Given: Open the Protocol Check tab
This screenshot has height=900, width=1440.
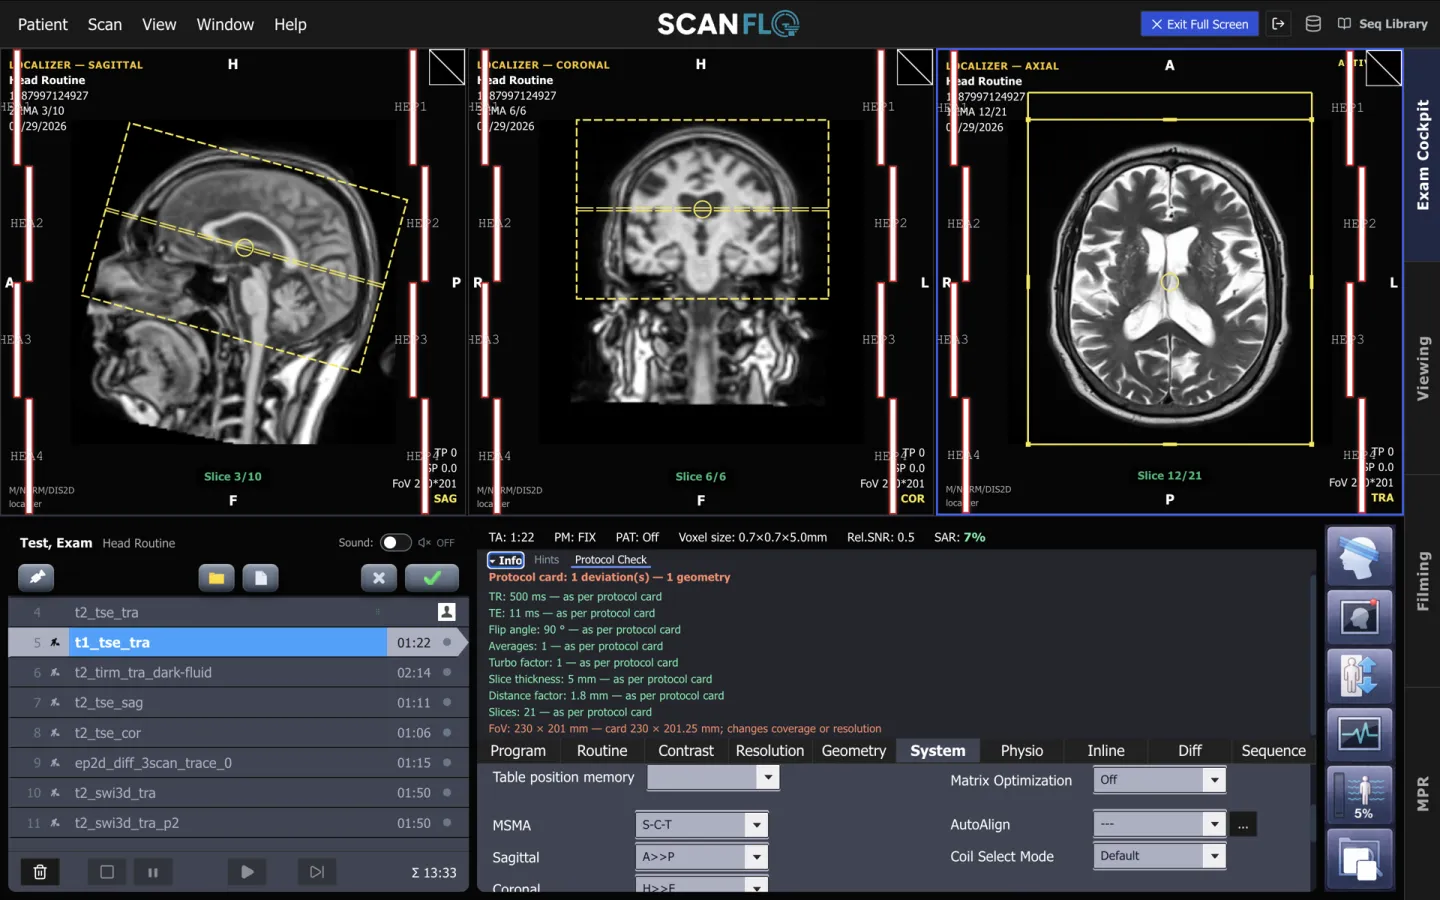Looking at the screenshot, I should [611, 560].
